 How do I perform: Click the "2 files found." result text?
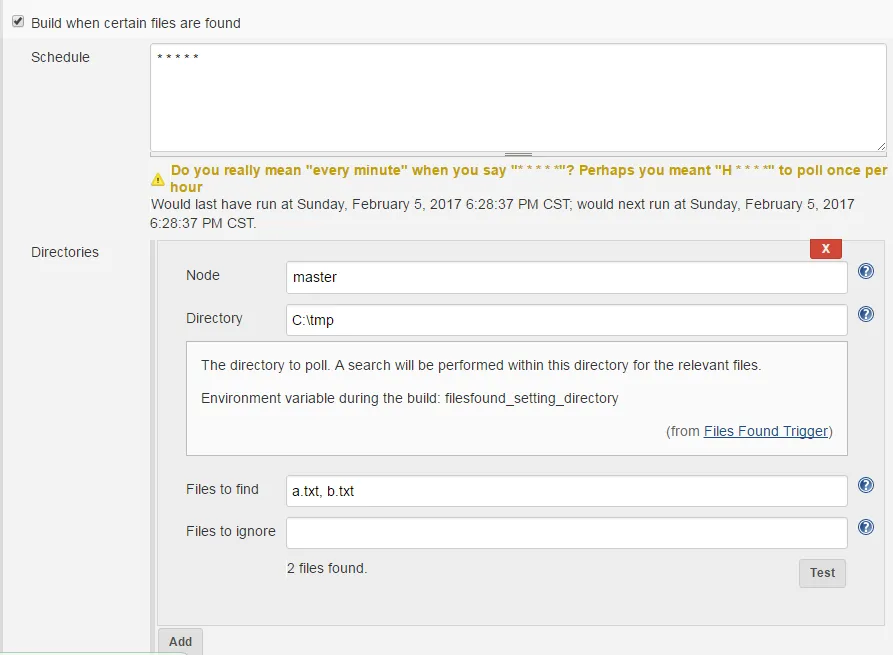pos(327,568)
